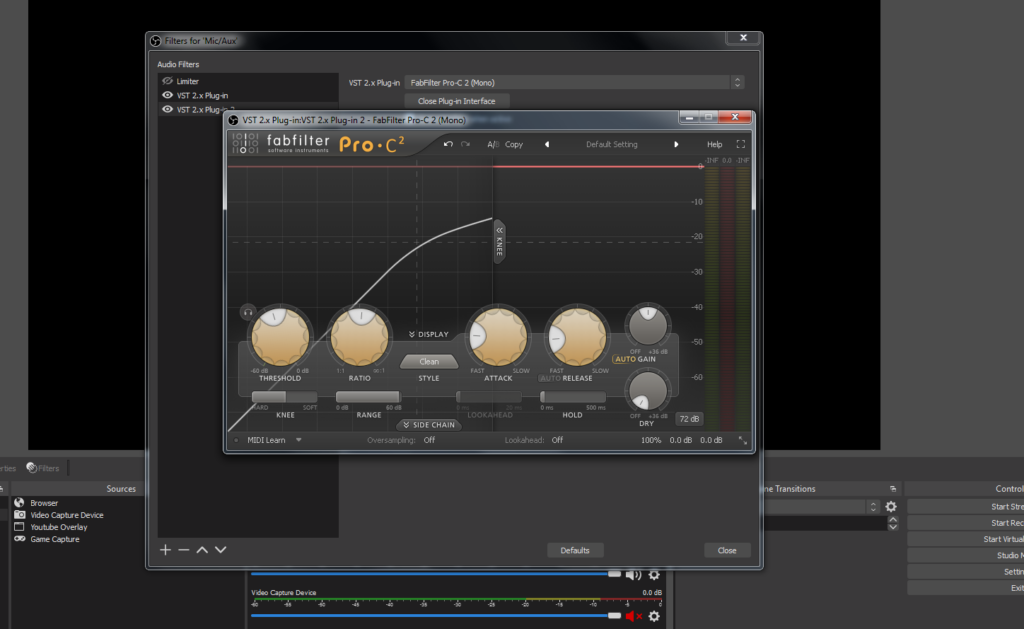The height and width of the screenshot is (629, 1024).
Task: Collapse the DISPLAY section
Action: (x=428, y=334)
